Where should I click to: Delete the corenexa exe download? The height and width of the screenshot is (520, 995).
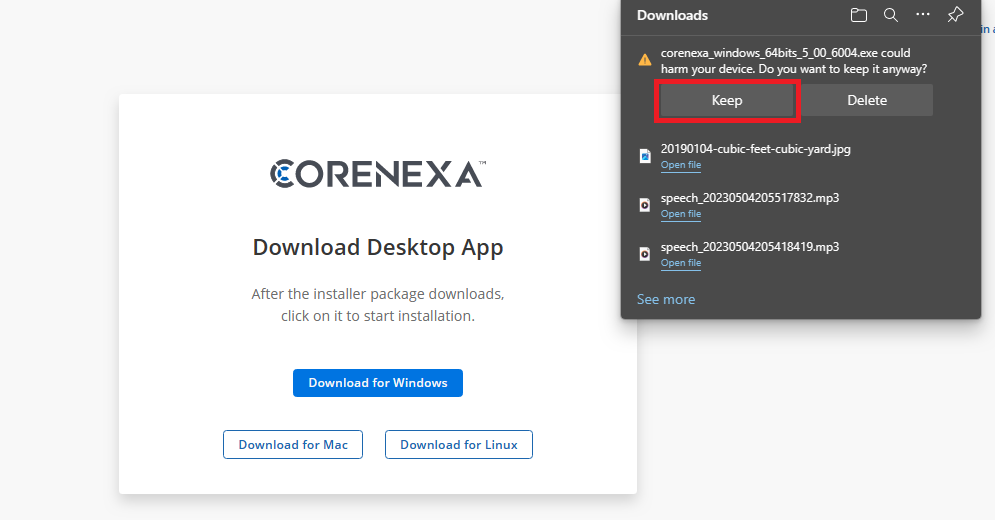867,100
